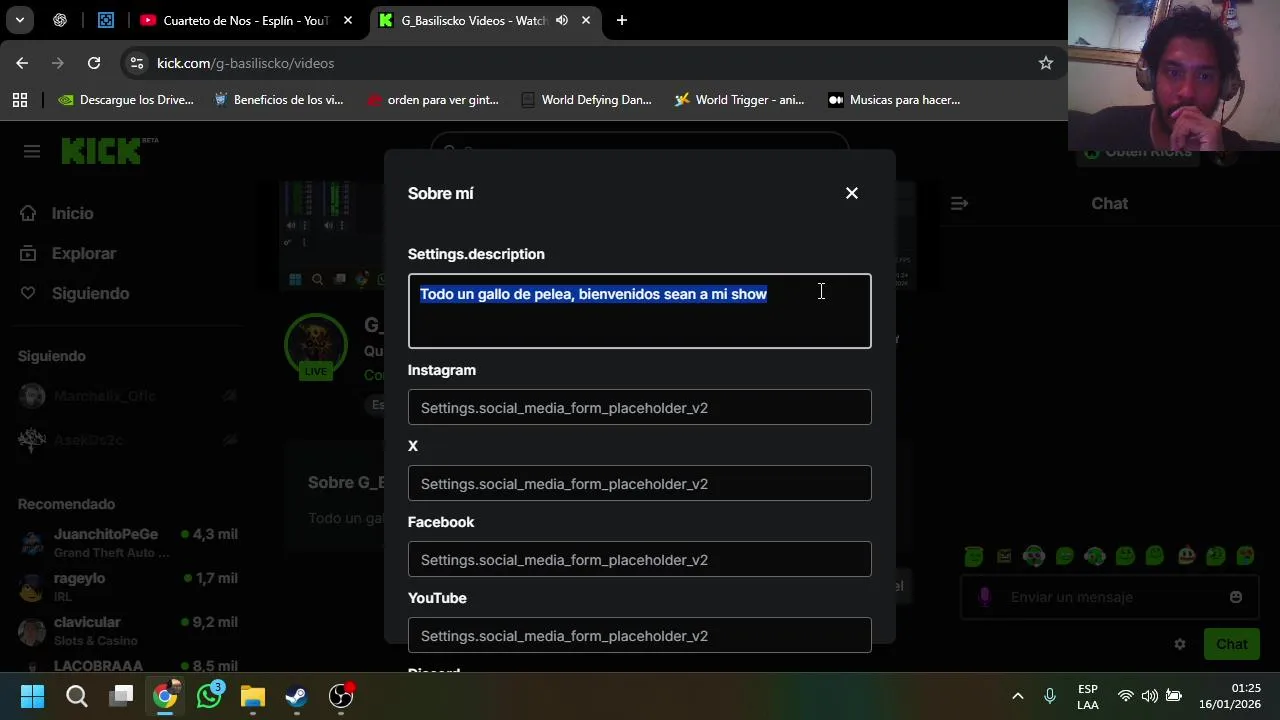Screen dimensions: 1280x720
Task: Open World Trigger - ani... bookmark
Action: point(740,100)
